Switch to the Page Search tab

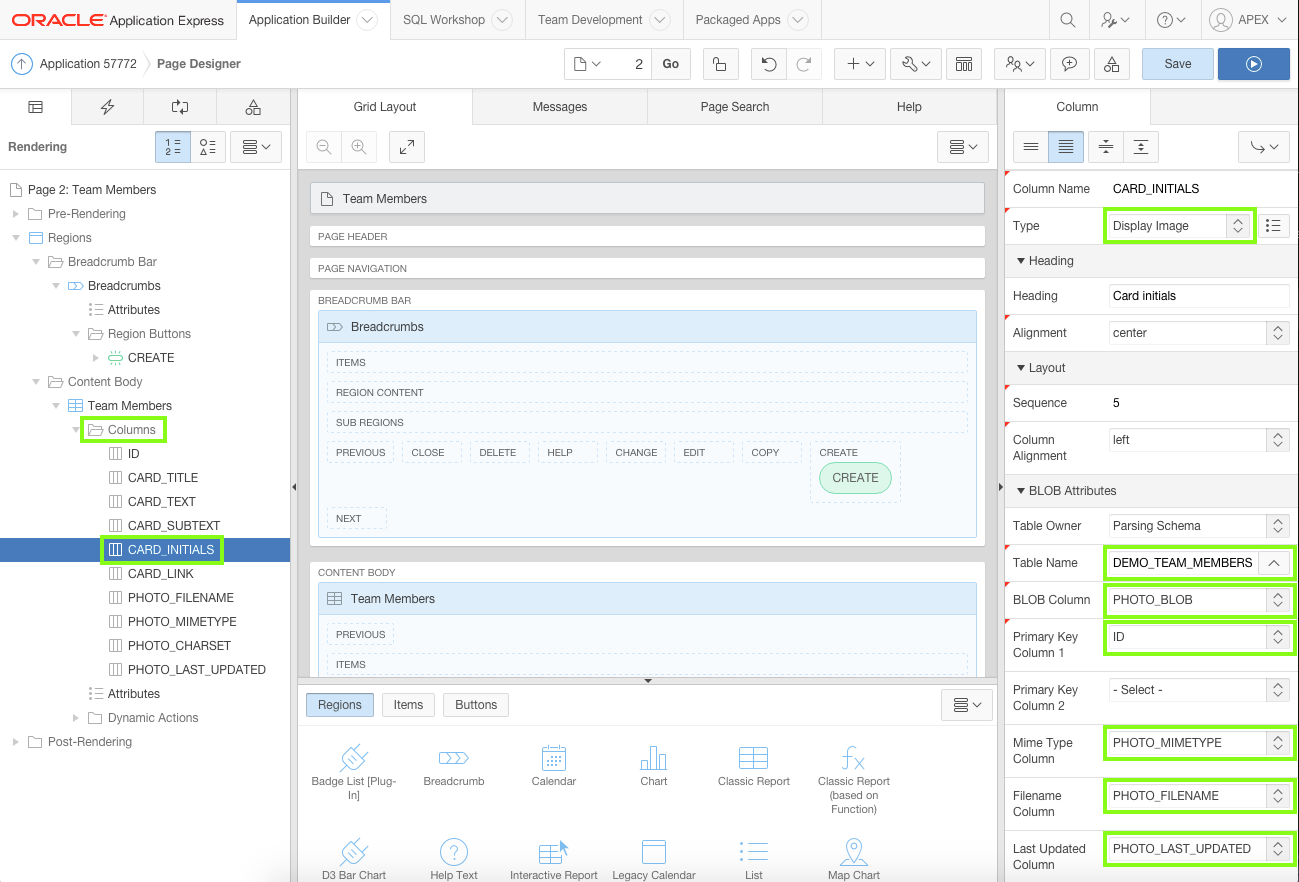[x=734, y=107]
